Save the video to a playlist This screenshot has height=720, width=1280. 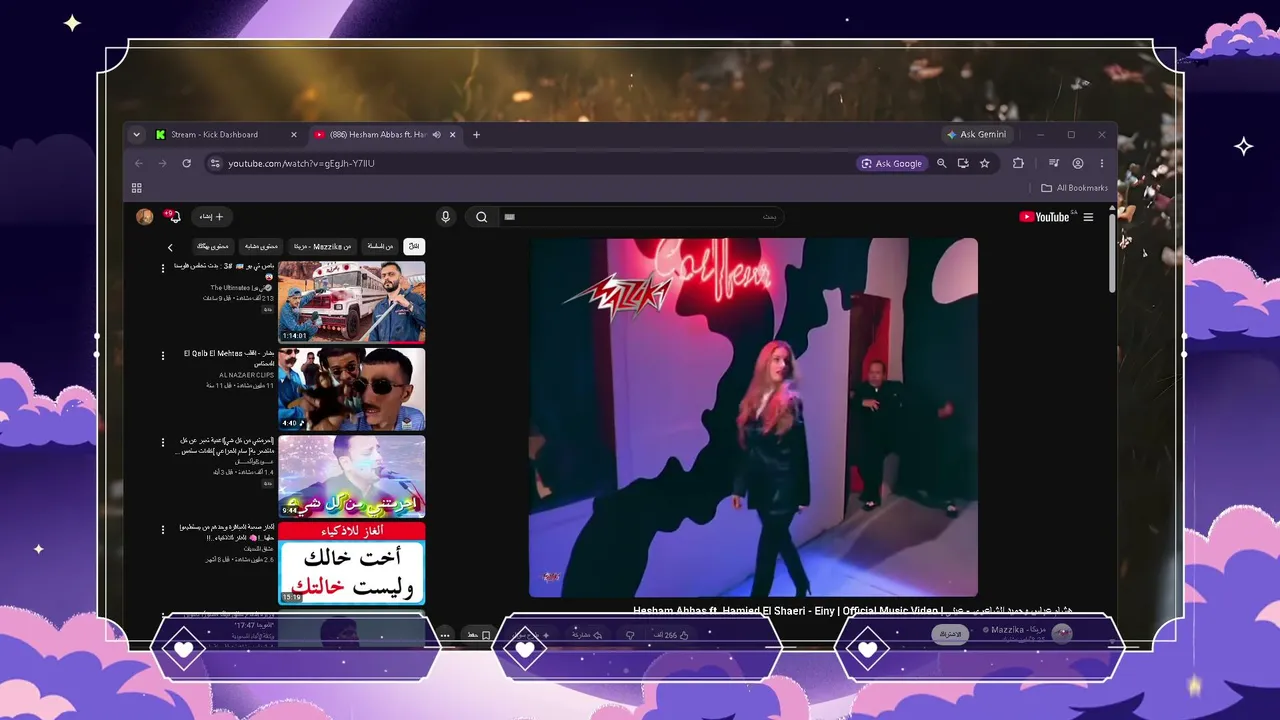479,635
